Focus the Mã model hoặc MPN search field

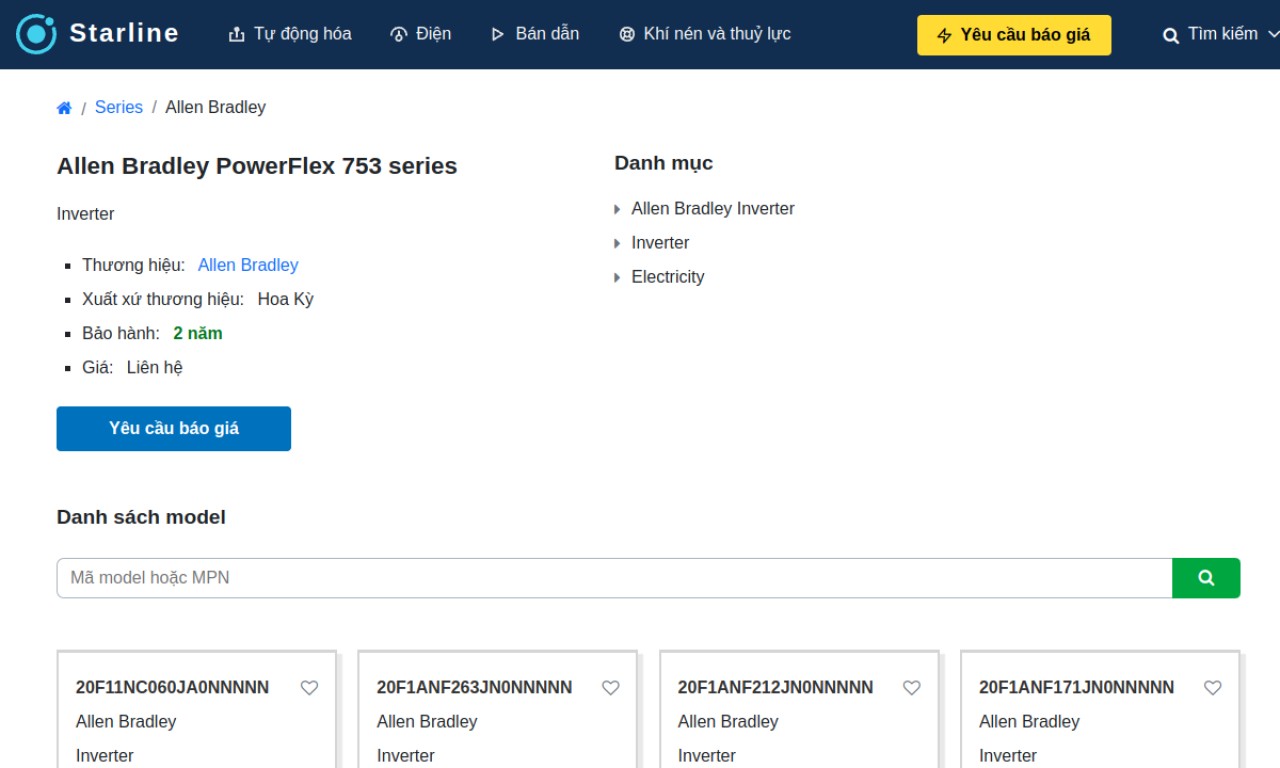(614, 578)
